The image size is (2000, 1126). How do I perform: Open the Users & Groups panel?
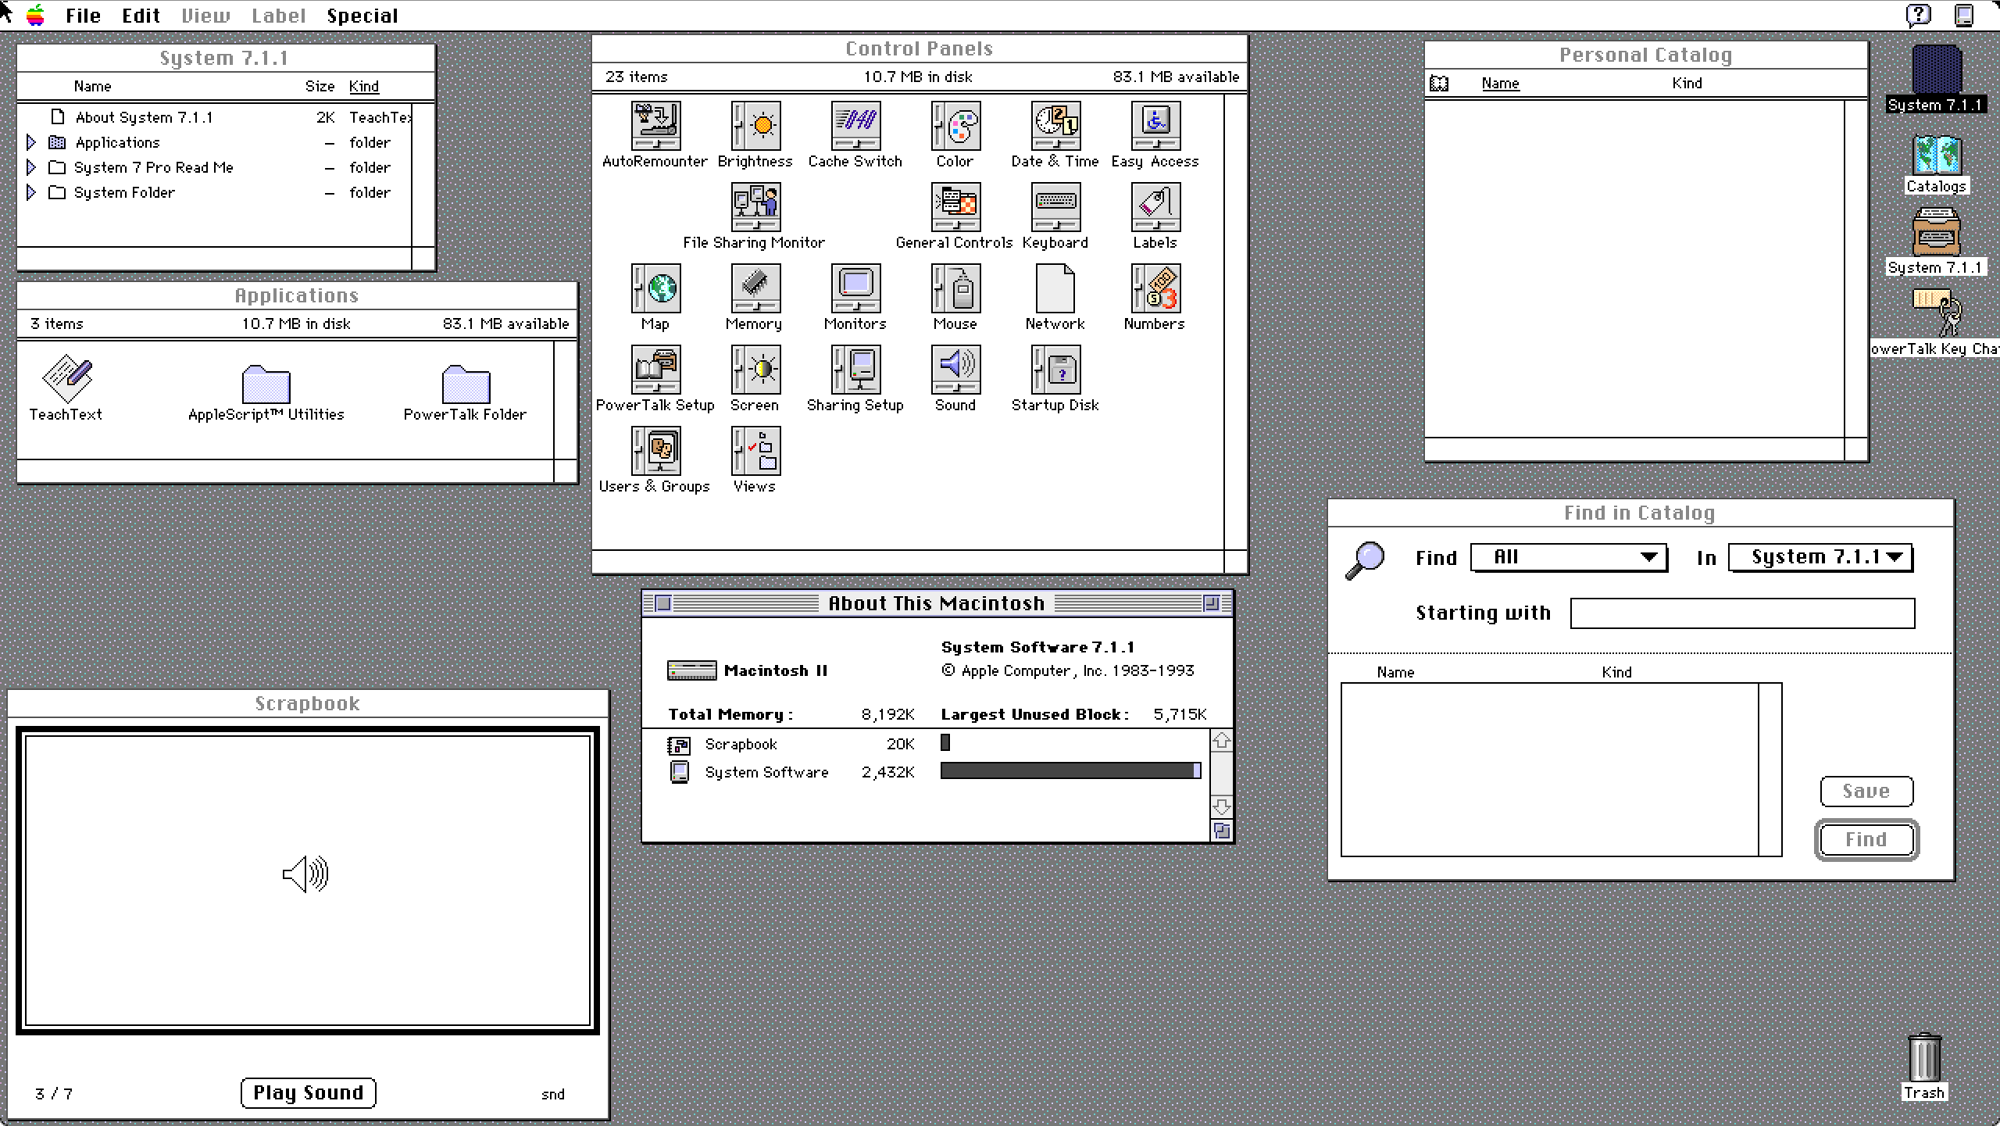(655, 451)
